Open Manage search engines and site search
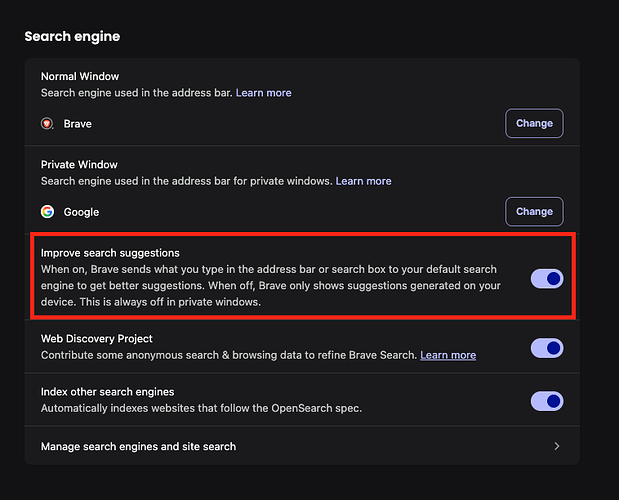 (138, 446)
